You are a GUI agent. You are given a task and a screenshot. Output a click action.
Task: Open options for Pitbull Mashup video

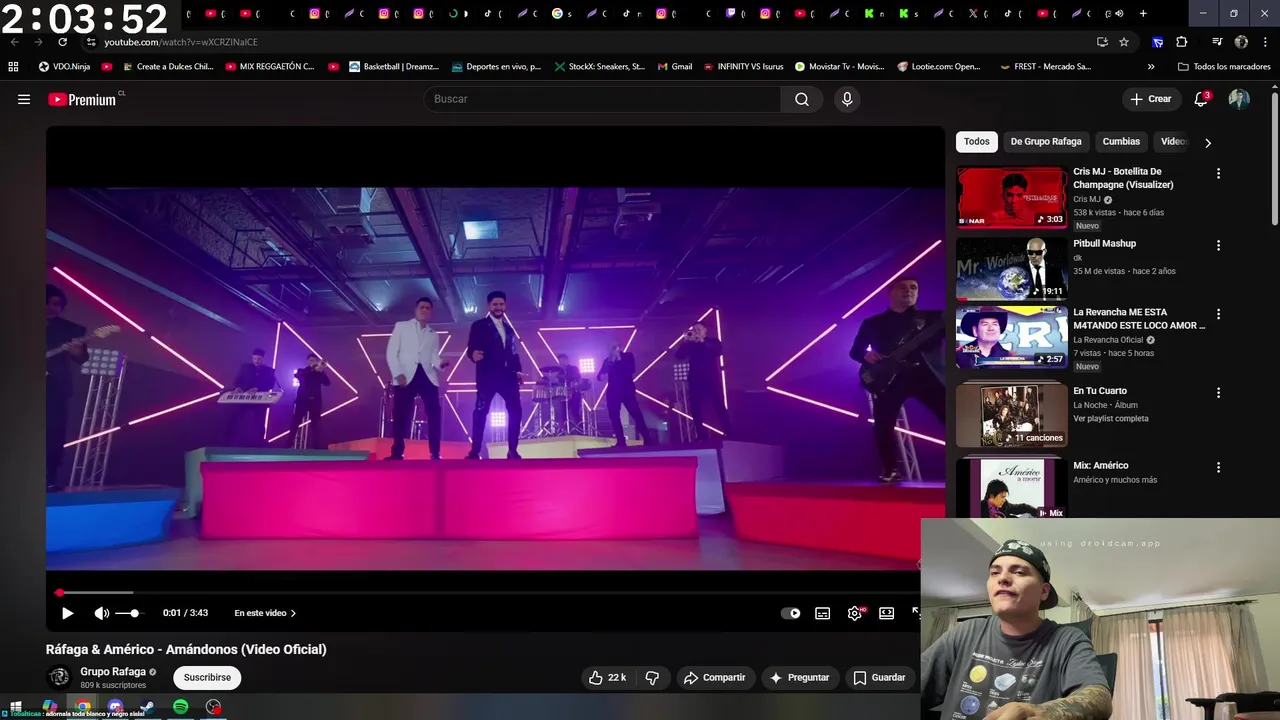pos(1218,245)
